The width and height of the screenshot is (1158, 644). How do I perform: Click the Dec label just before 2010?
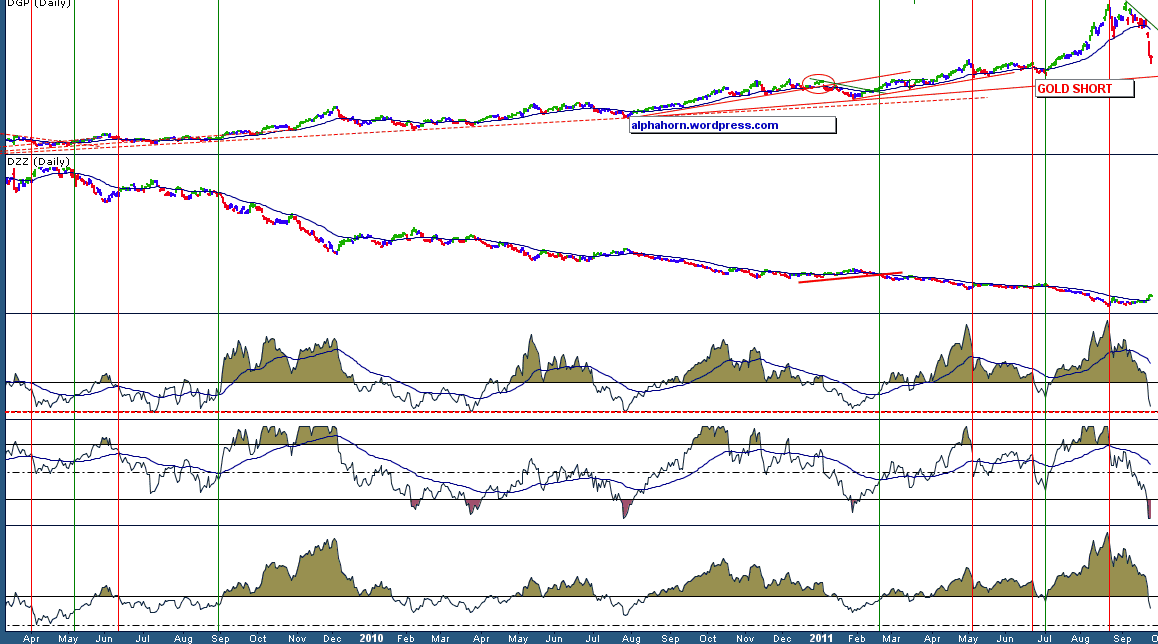point(332,638)
